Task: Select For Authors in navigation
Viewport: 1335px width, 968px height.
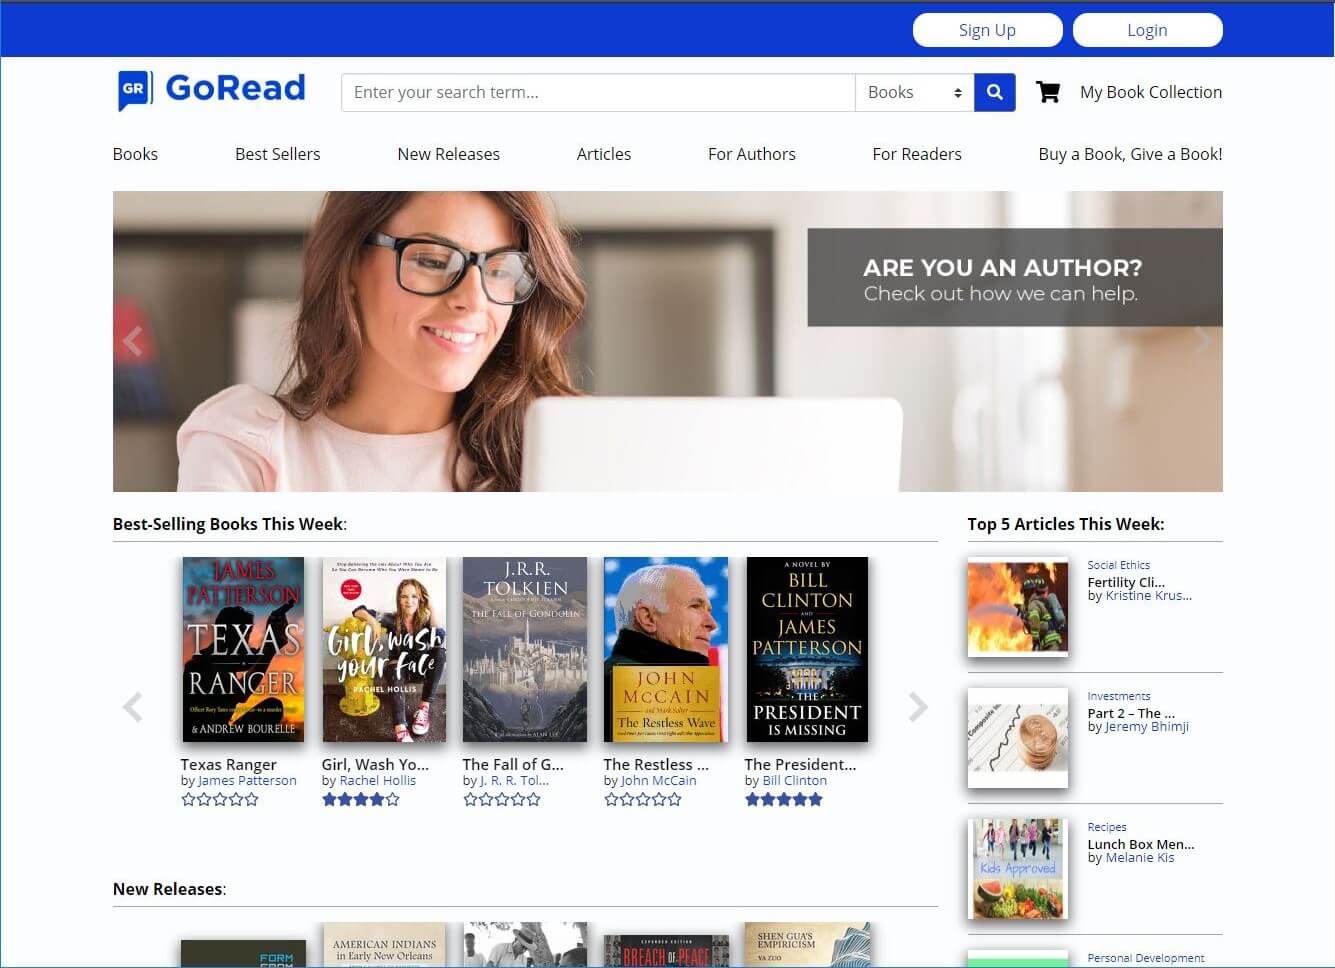Action: pos(752,154)
